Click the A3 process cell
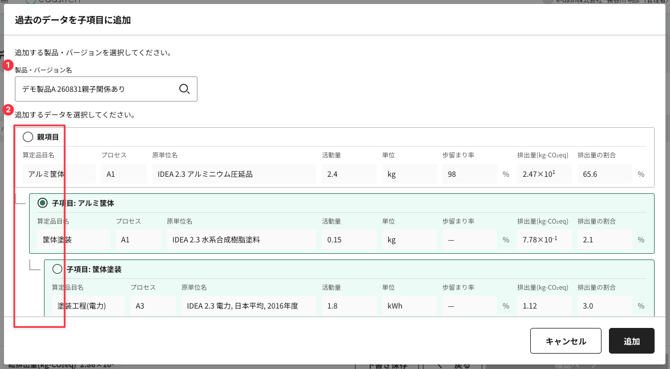 [x=153, y=306]
